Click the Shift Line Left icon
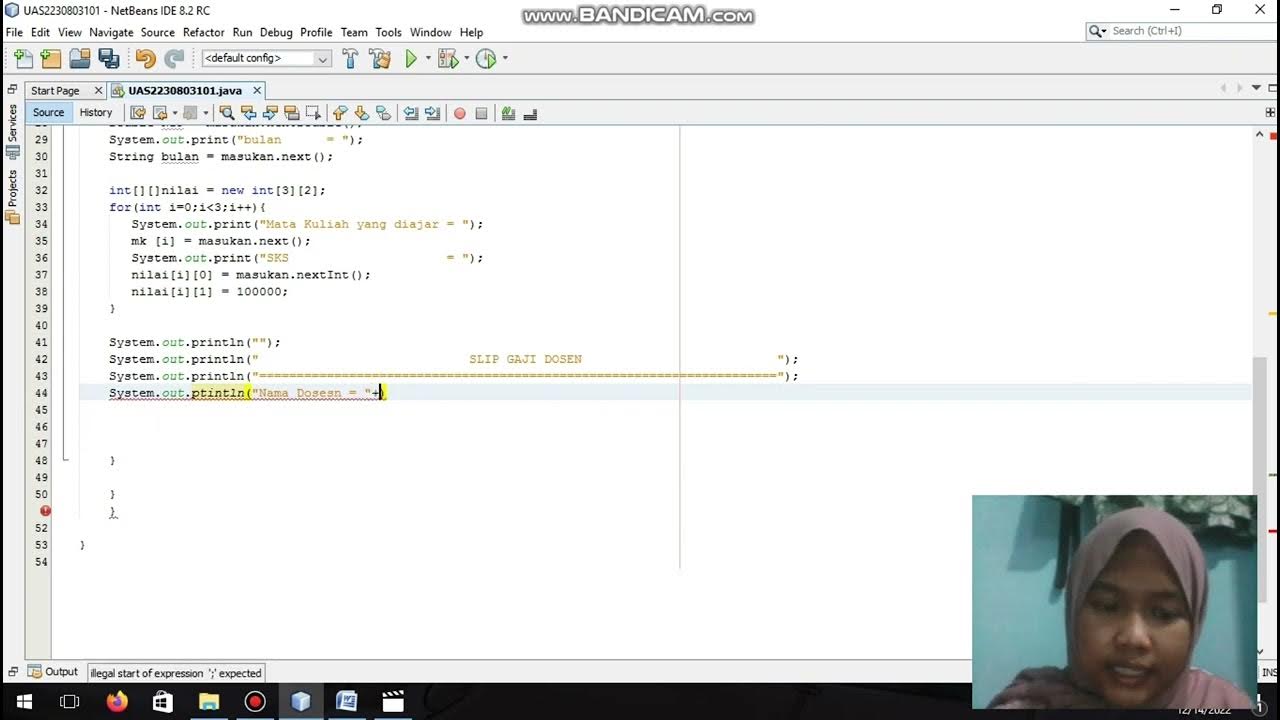Image resolution: width=1280 pixels, height=720 pixels. pyautogui.click(x=411, y=113)
